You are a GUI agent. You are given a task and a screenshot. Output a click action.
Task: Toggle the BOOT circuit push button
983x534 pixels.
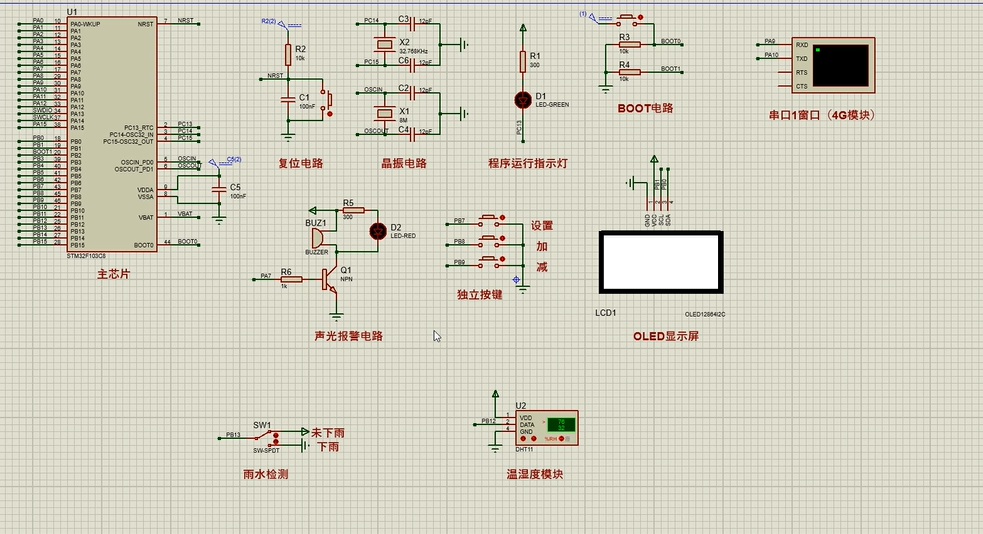coord(628,19)
